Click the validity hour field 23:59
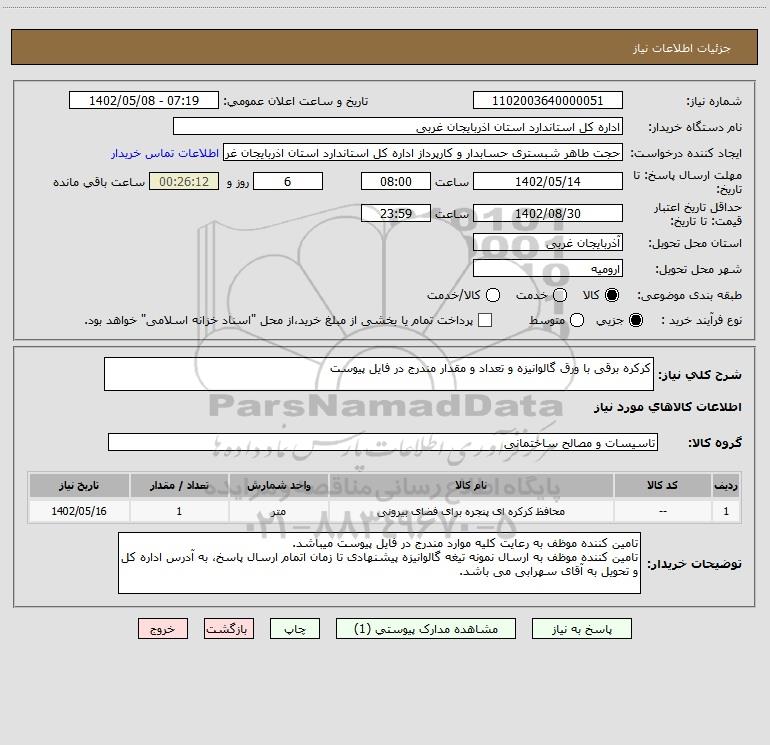Image resolution: width=770 pixels, height=745 pixels. click(396, 213)
